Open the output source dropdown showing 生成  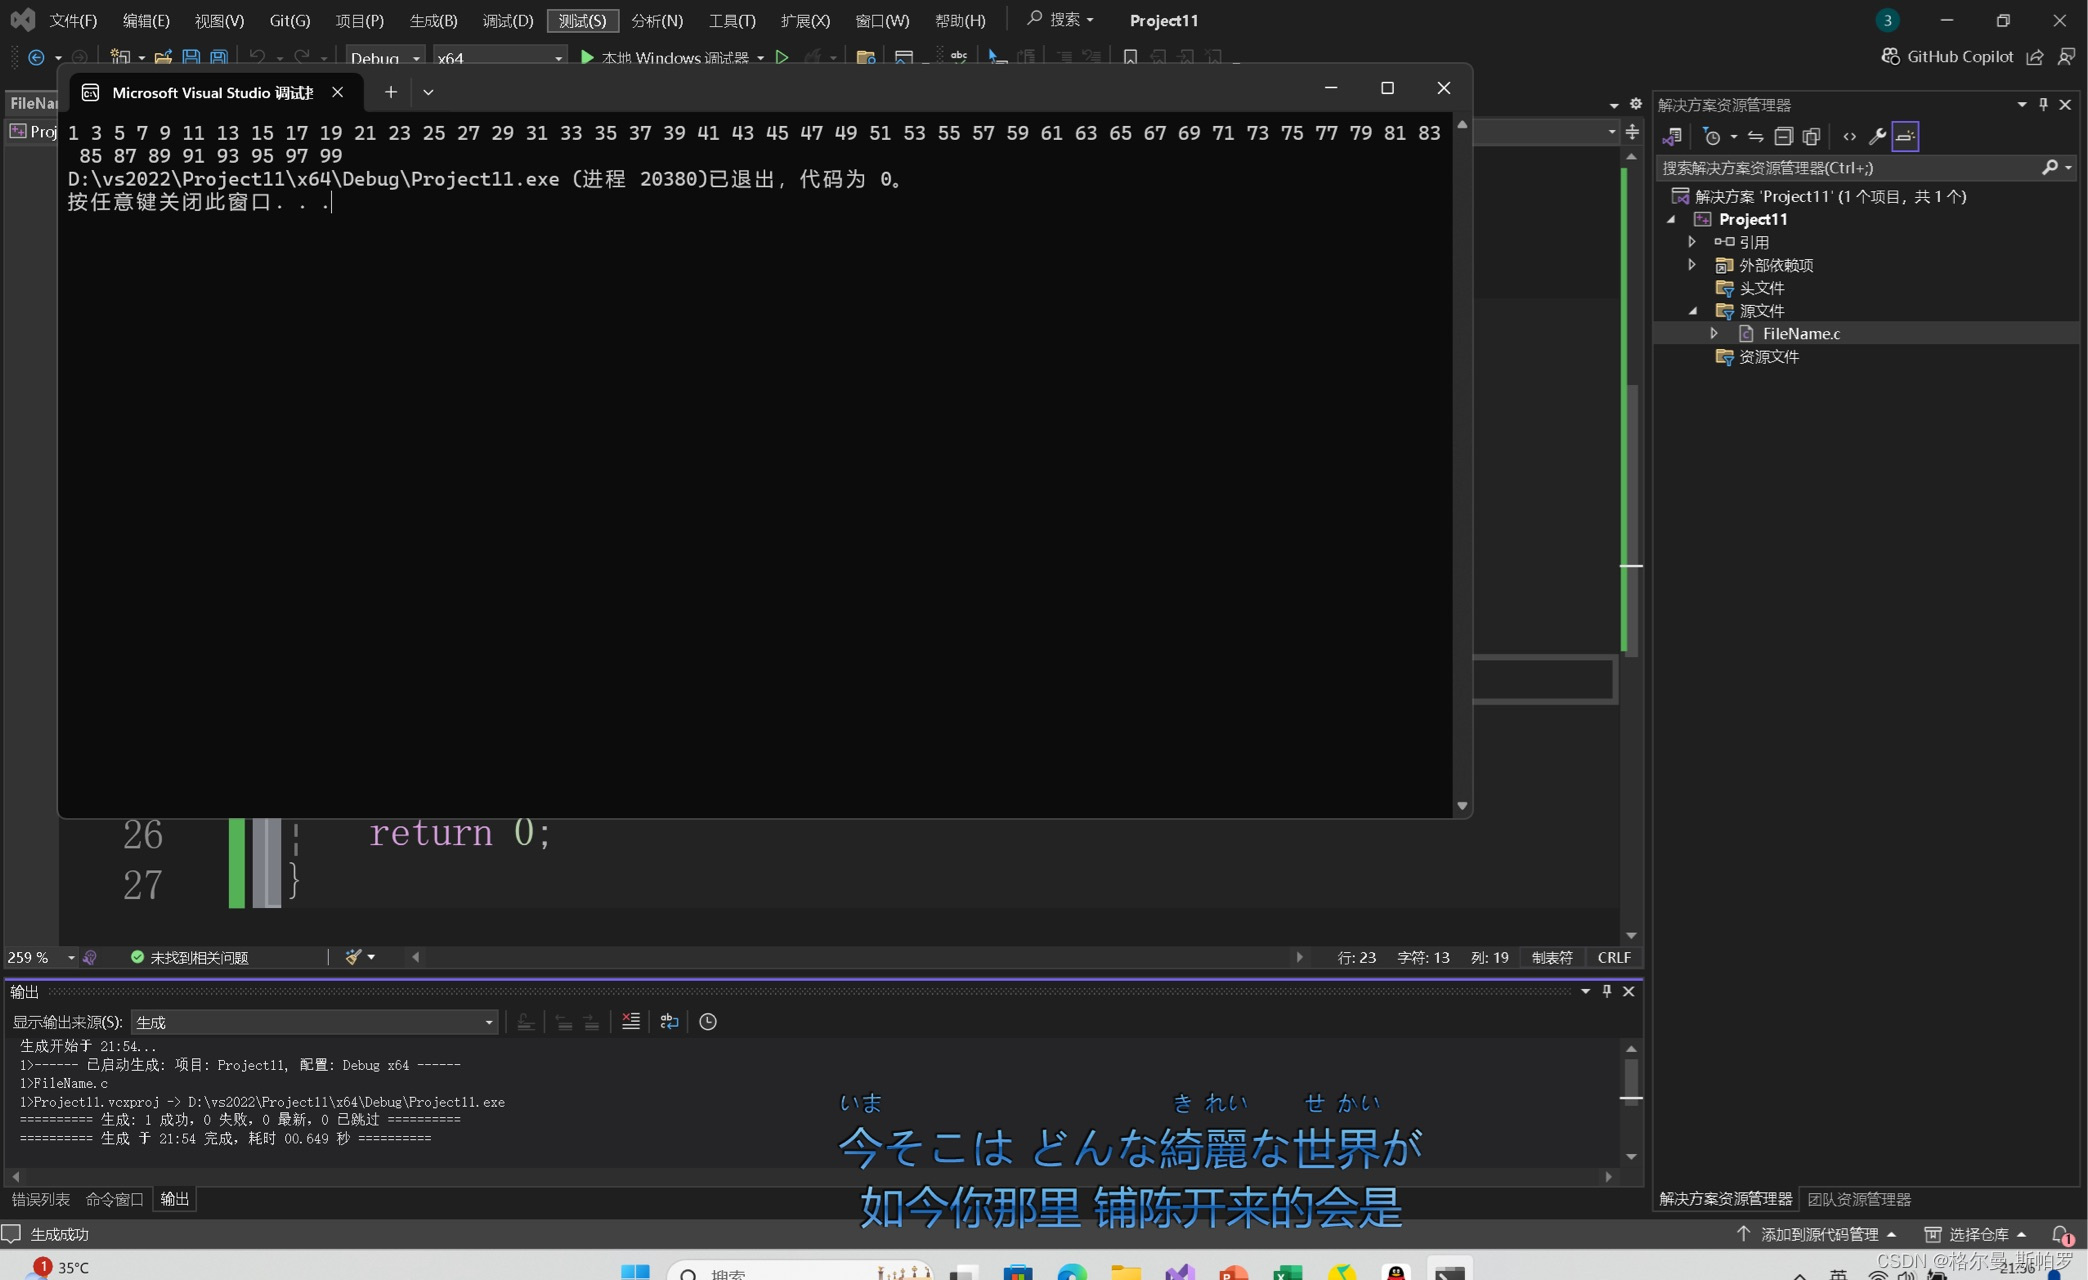tap(314, 1022)
